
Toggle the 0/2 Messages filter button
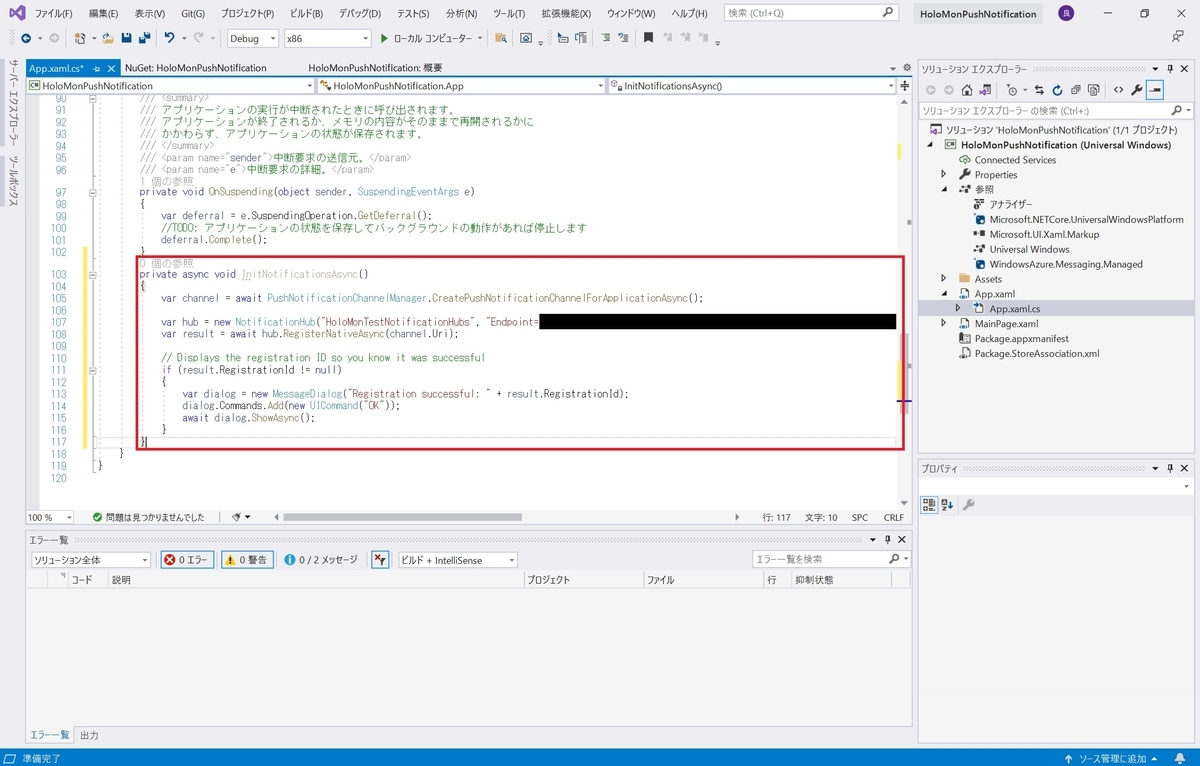tap(320, 560)
